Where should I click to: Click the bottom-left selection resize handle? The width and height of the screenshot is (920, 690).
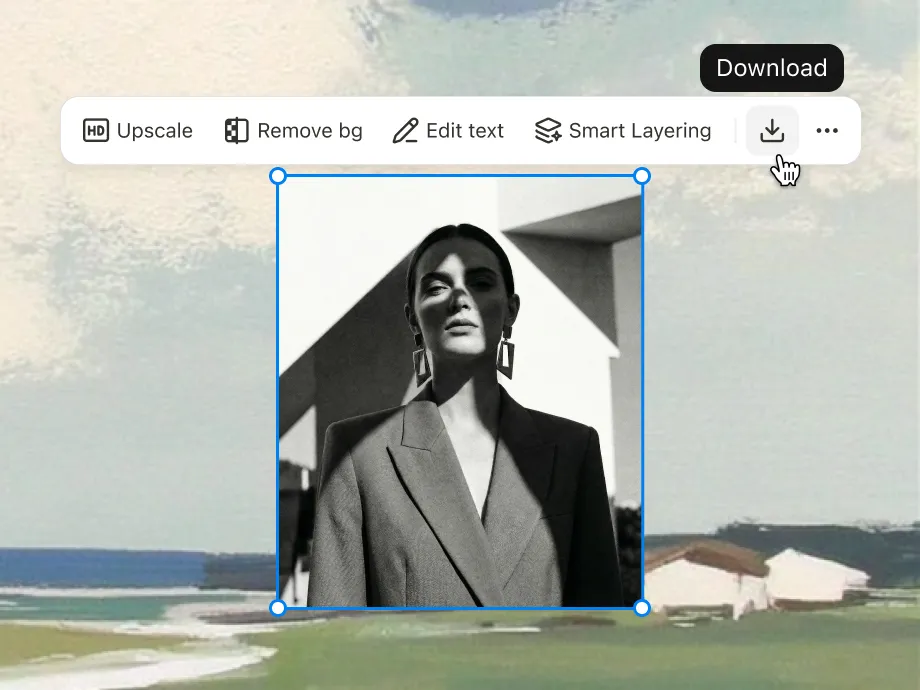pyautogui.click(x=278, y=607)
